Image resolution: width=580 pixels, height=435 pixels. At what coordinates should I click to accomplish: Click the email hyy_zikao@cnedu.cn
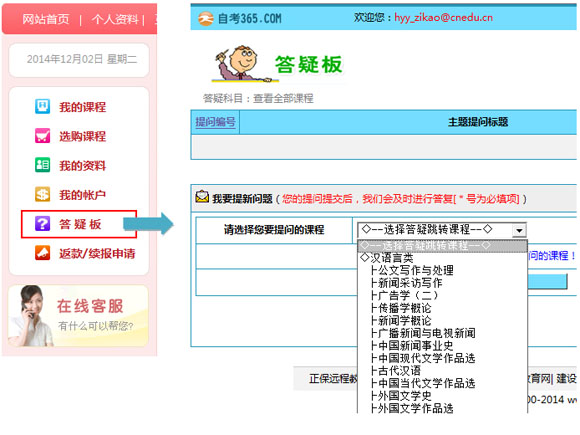point(444,17)
